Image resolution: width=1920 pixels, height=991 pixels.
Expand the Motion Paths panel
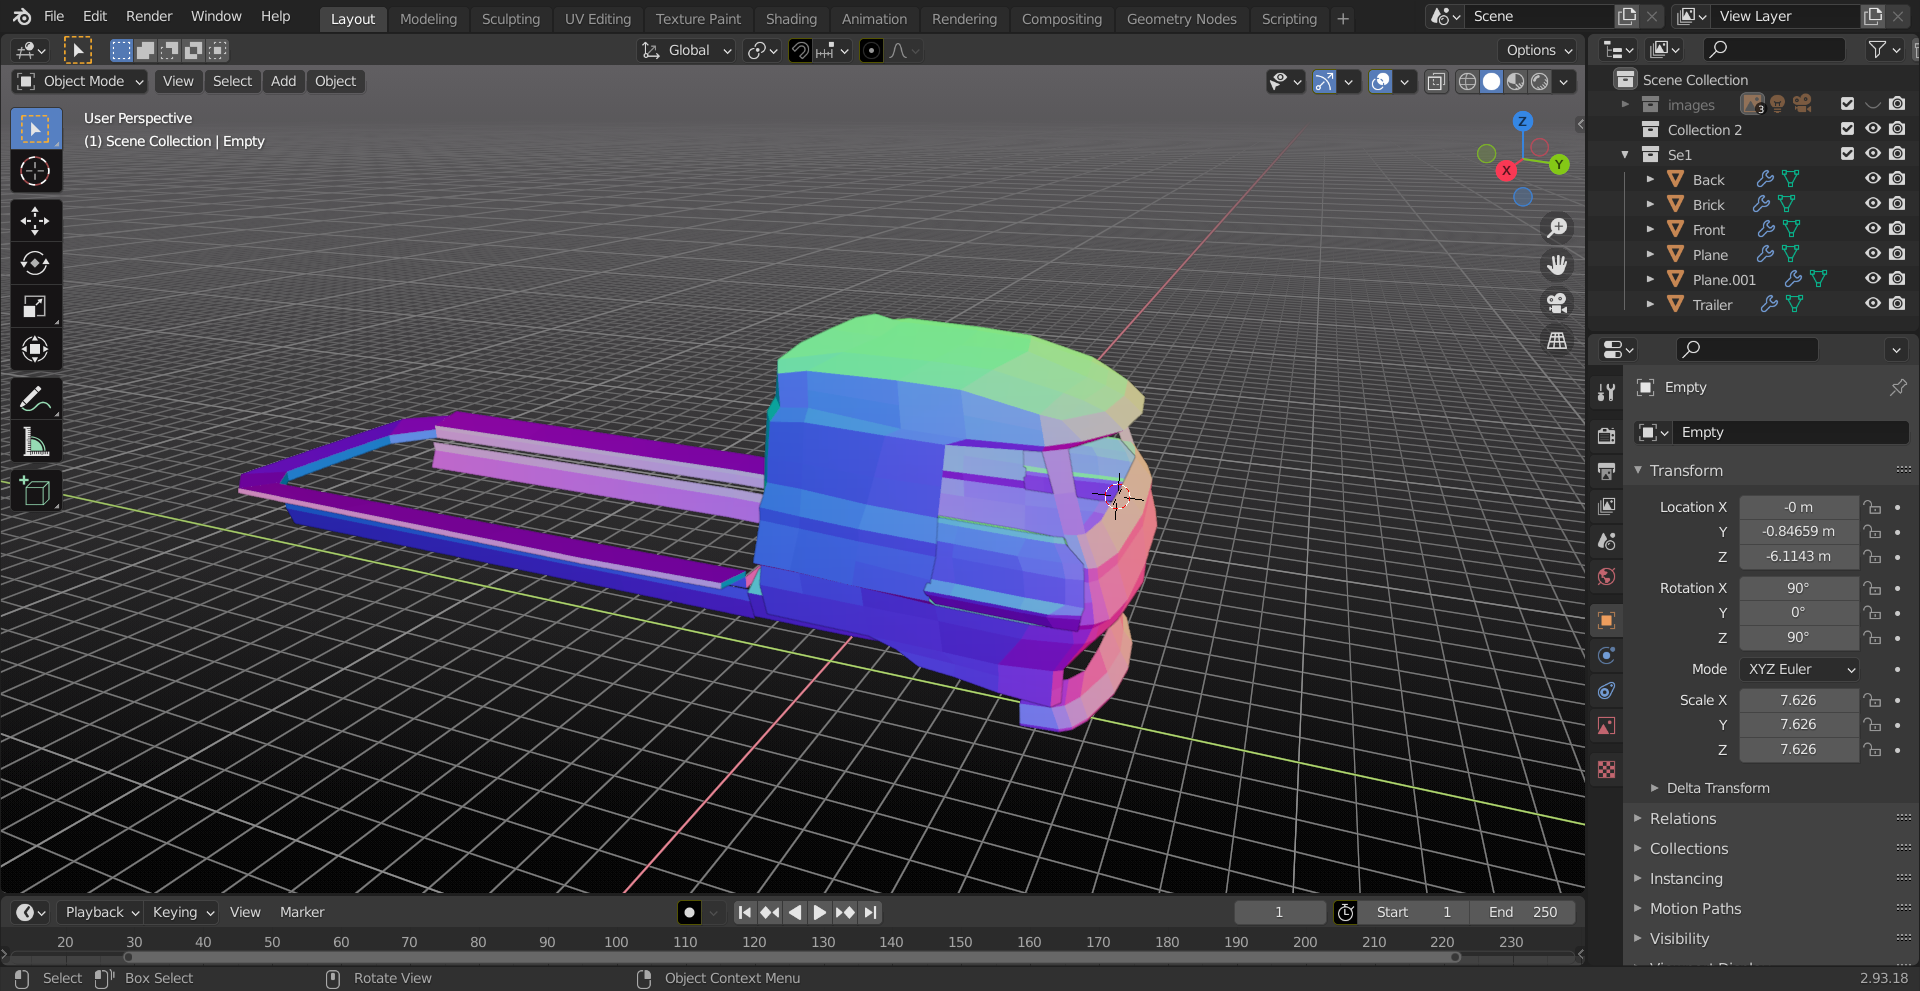[x=1695, y=908]
